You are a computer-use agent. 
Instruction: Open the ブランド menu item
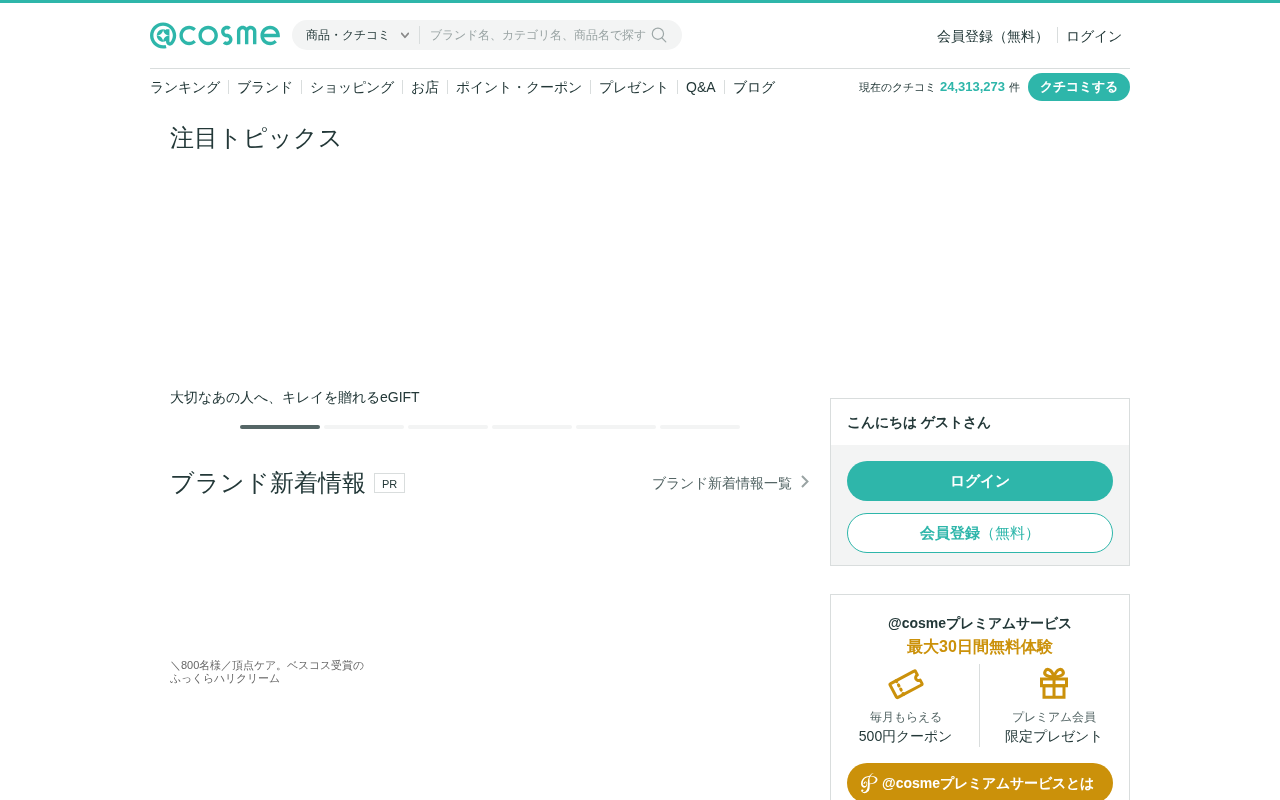[265, 87]
